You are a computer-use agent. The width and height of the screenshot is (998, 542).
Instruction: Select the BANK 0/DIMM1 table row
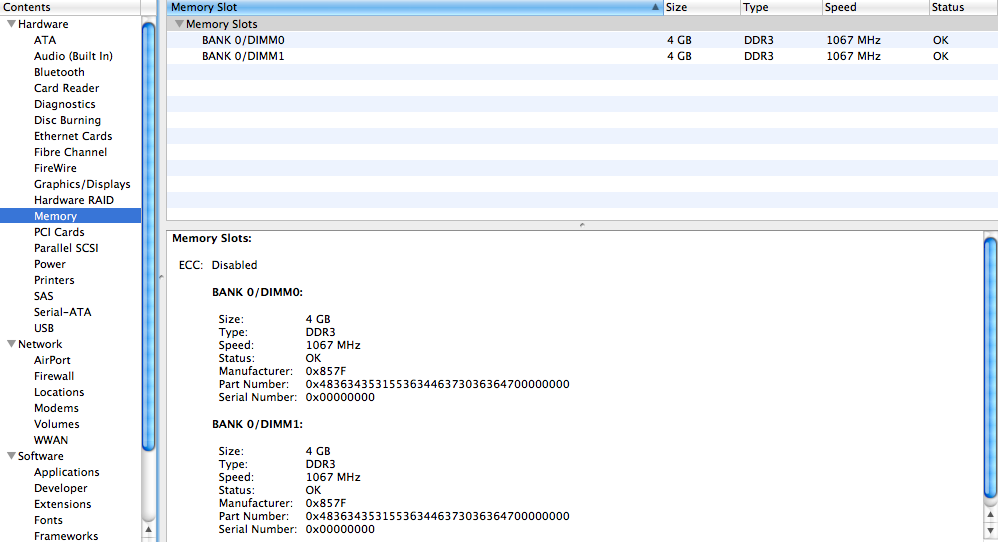tap(582, 56)
